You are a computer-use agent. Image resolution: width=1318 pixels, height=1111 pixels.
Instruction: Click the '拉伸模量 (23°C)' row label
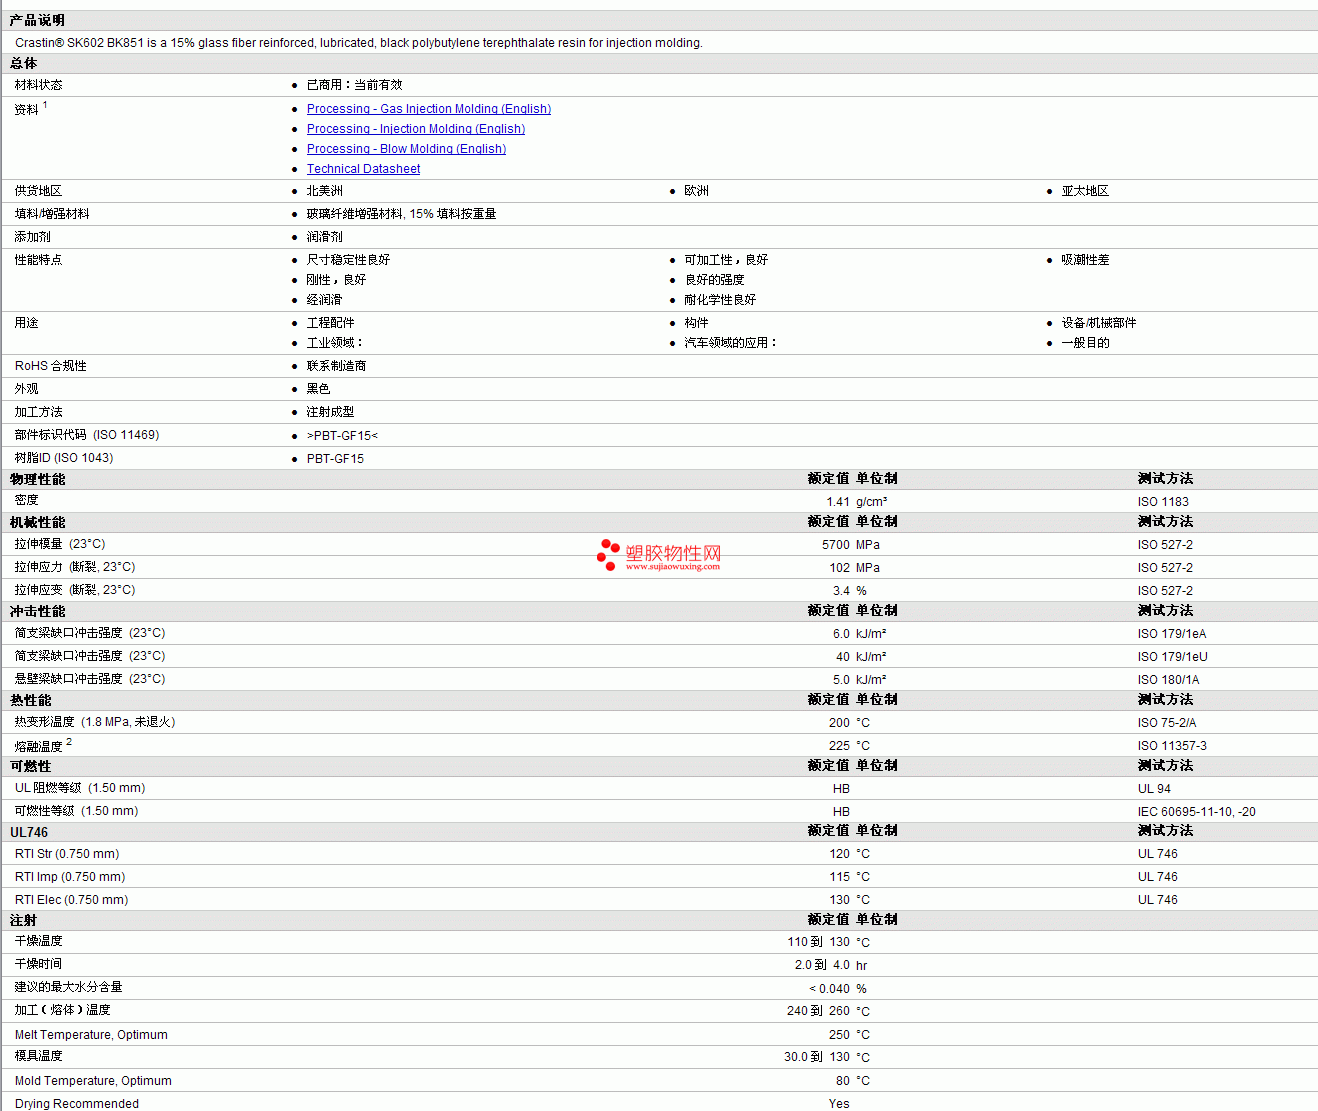(x=60, y=544)
